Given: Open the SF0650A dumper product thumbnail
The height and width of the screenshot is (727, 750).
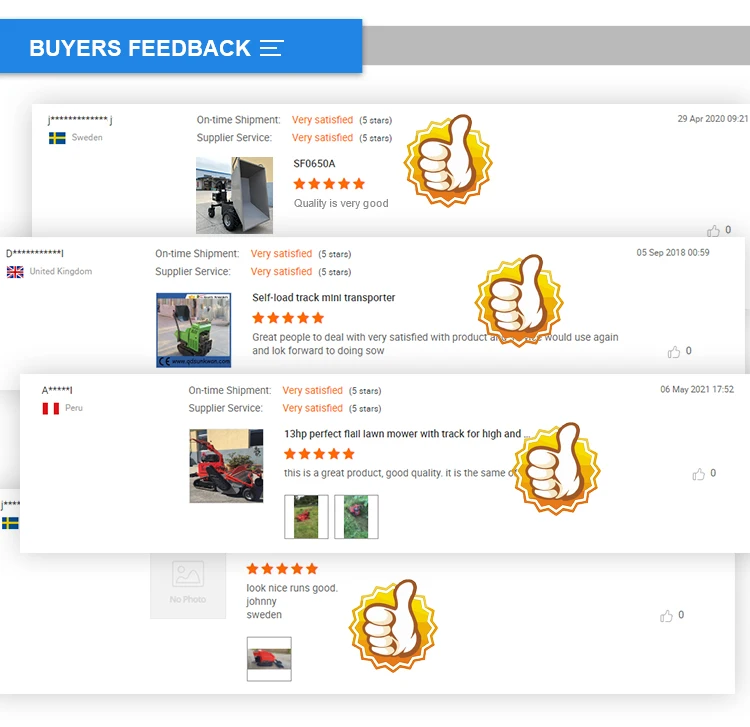Looking at the screenshot, I should coord(234,195).
